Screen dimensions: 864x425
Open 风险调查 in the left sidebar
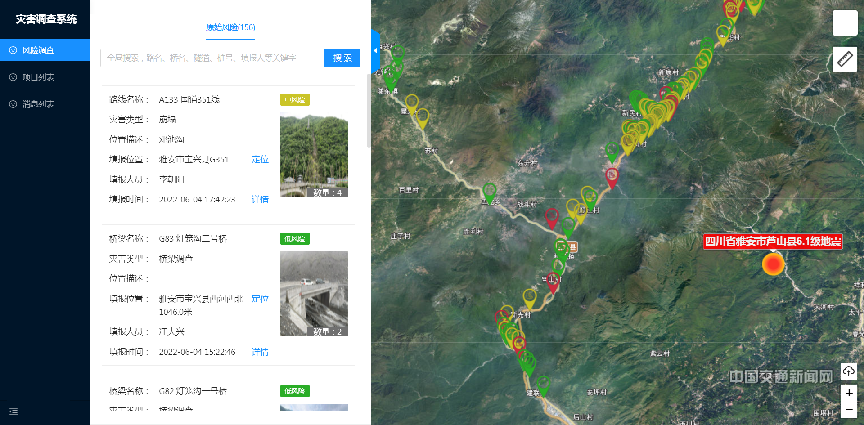point(38,49)
